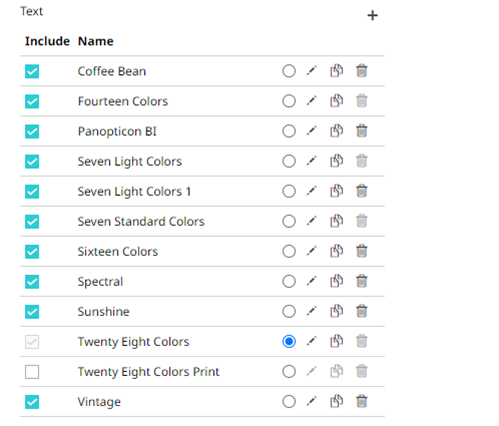Delete the Sunshine palette

362,311
